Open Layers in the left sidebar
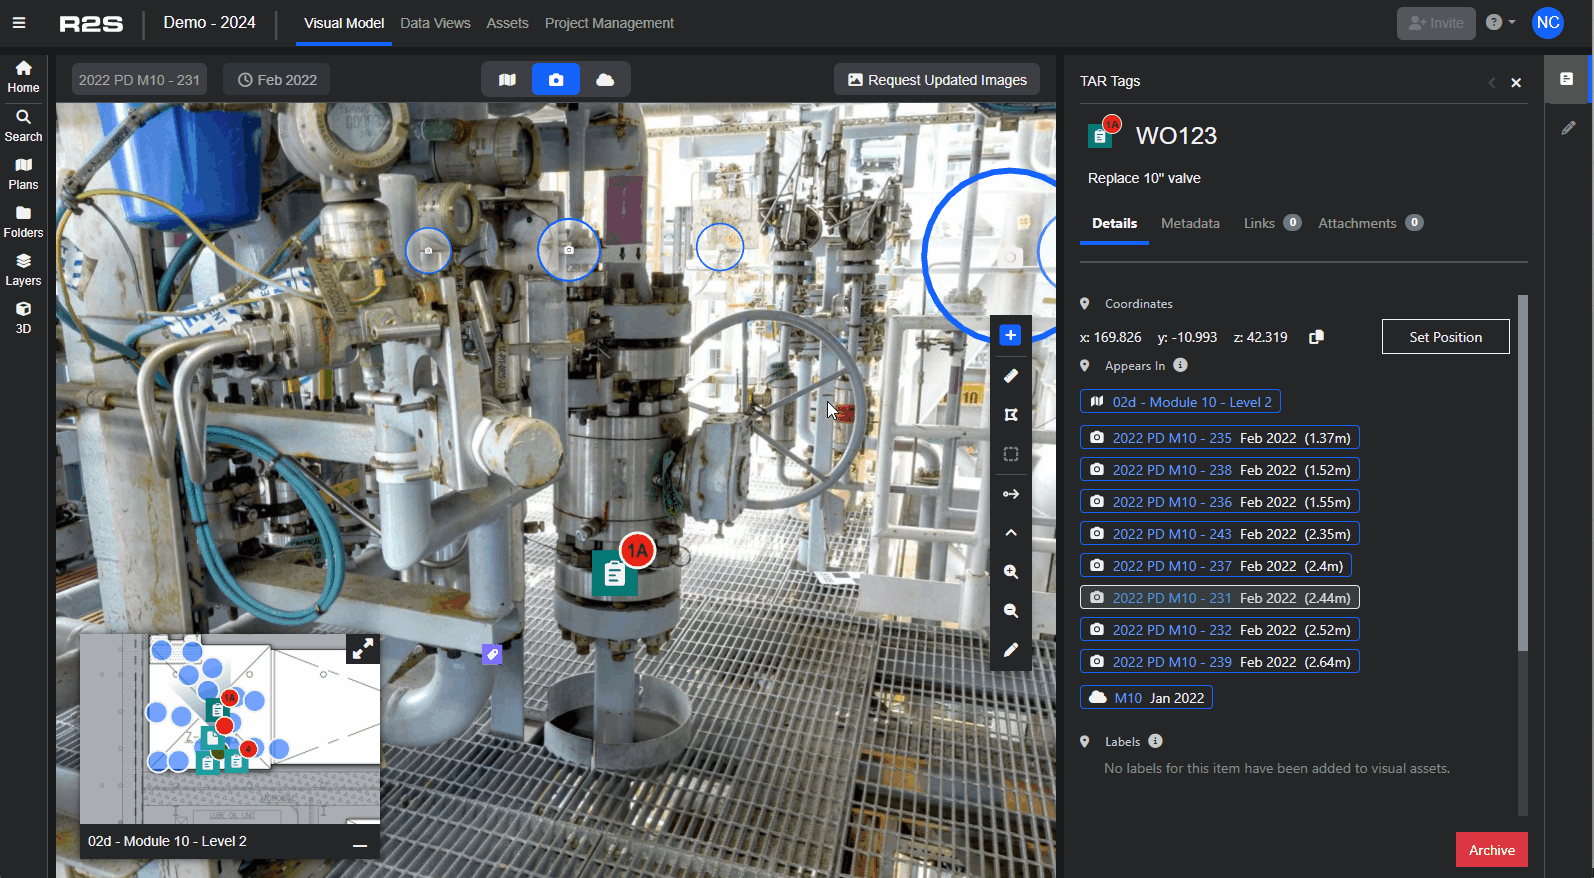Image resolution: width=1594 pixels, height=878 pixels. pyautogui.click(x=23, y=269)
